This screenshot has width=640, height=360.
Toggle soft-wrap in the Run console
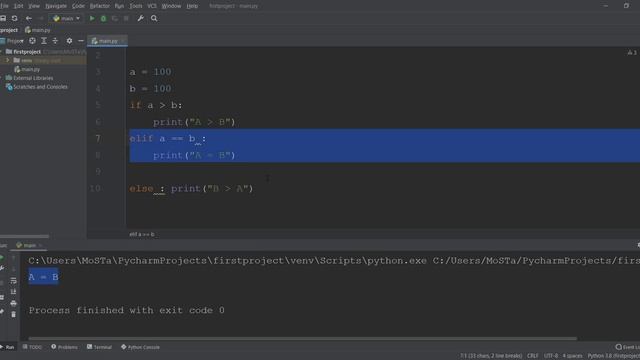click(x=13, y=280)
